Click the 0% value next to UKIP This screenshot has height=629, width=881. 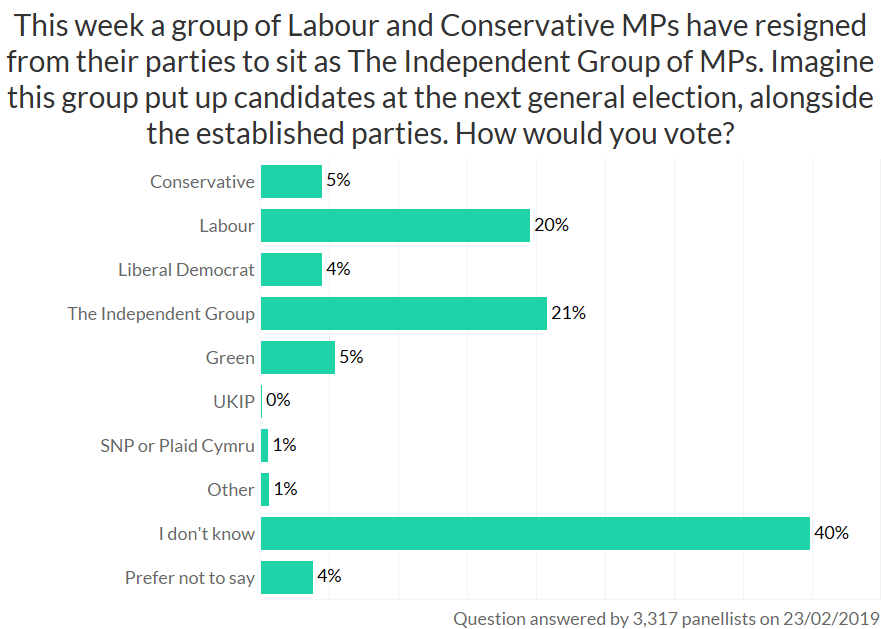278,402
